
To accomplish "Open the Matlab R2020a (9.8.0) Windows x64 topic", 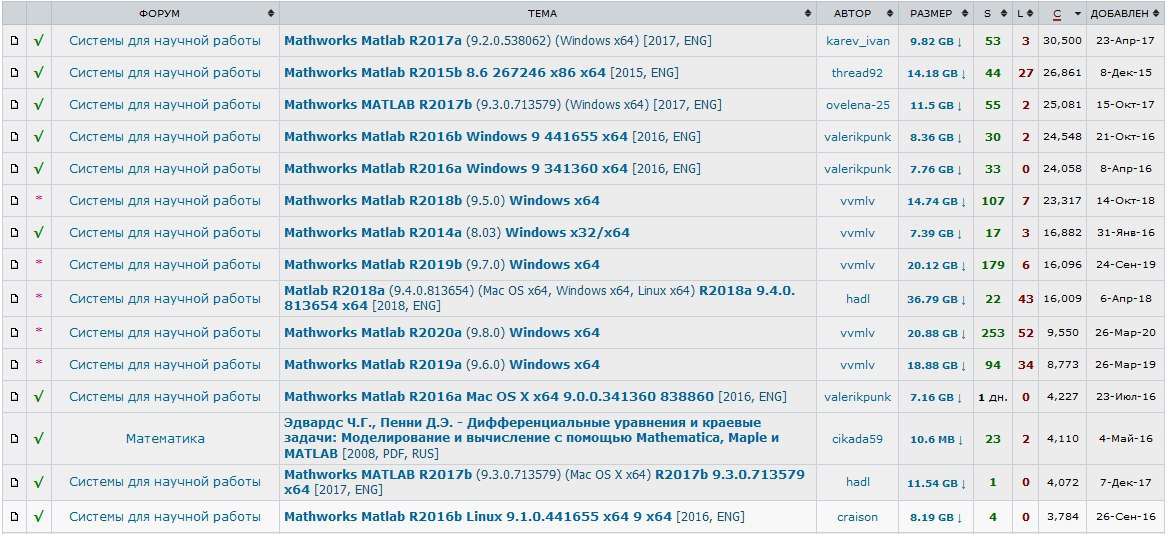I will point(442,332).
